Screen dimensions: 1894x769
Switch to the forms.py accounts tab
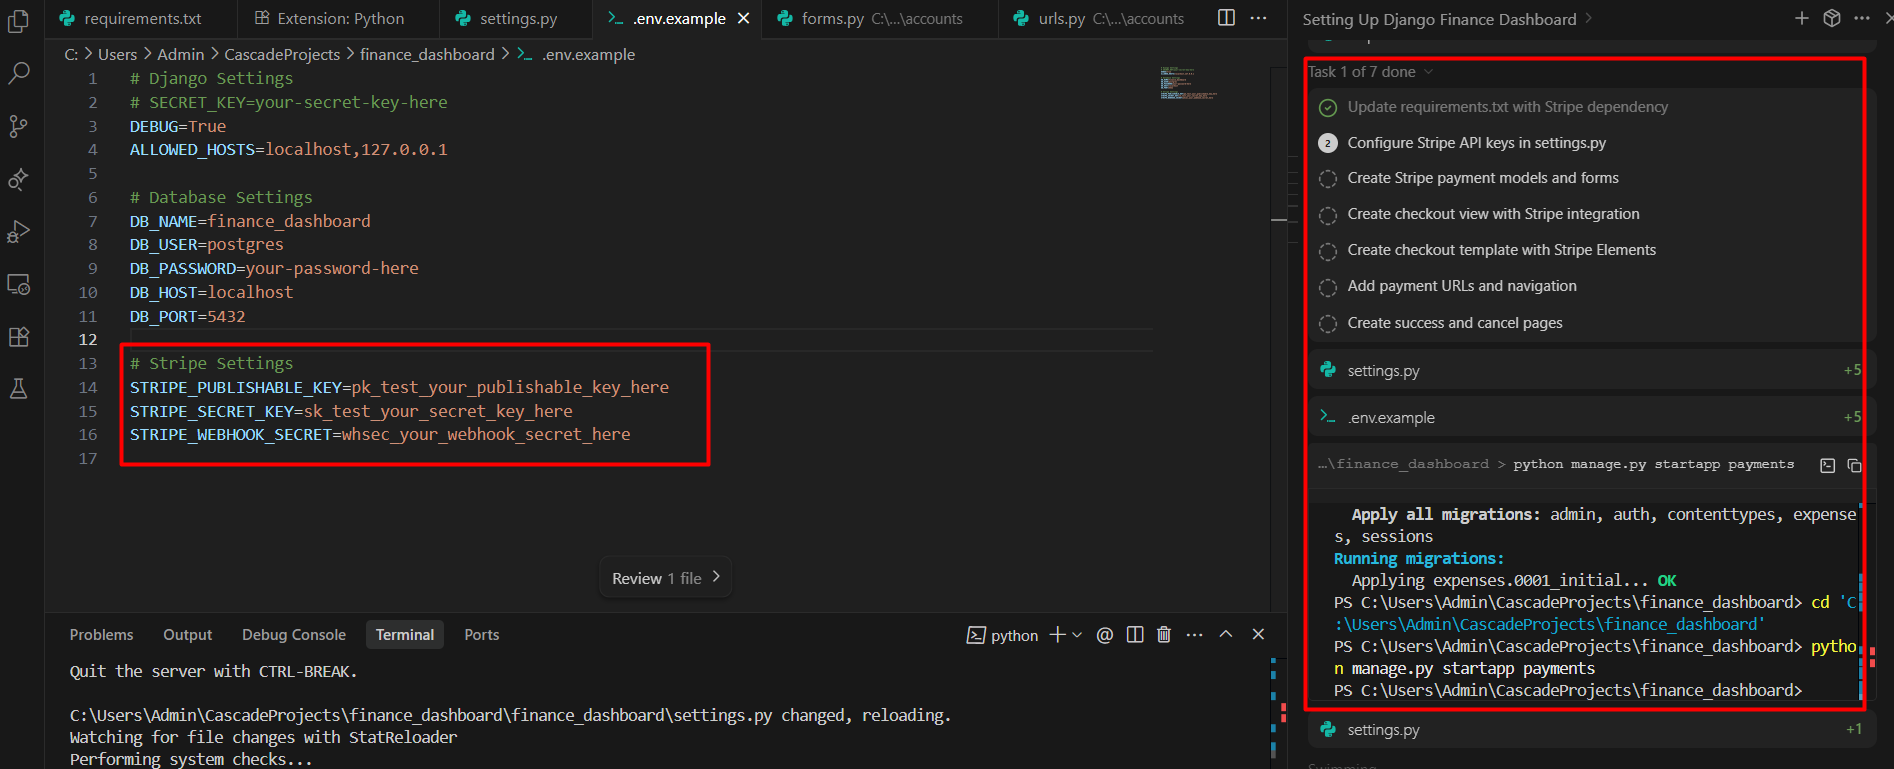(x=880, y=19)
